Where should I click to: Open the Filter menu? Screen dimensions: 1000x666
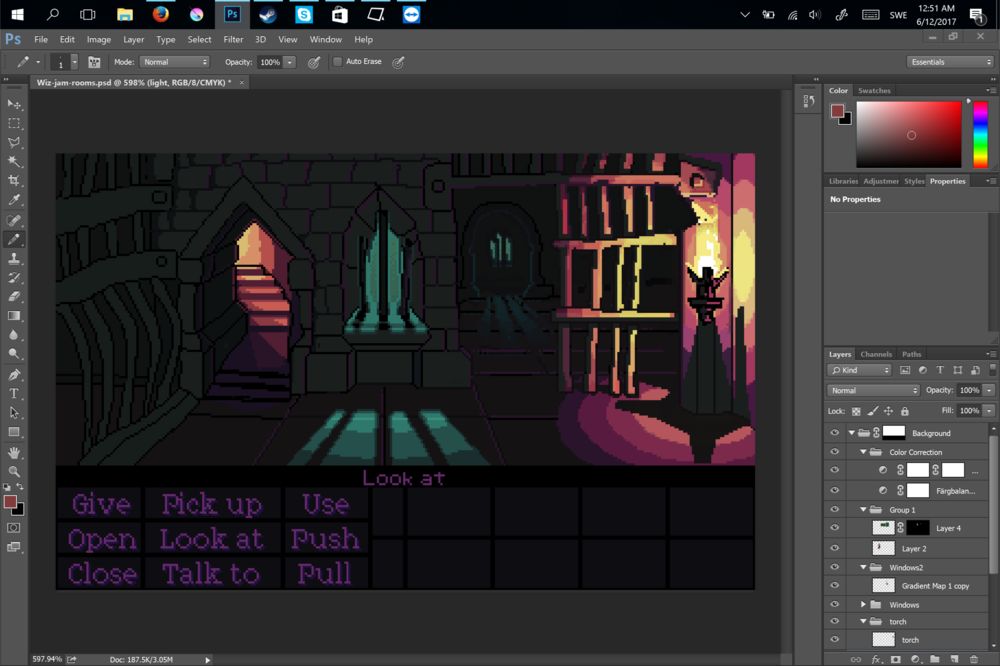(x=233, y=39)
